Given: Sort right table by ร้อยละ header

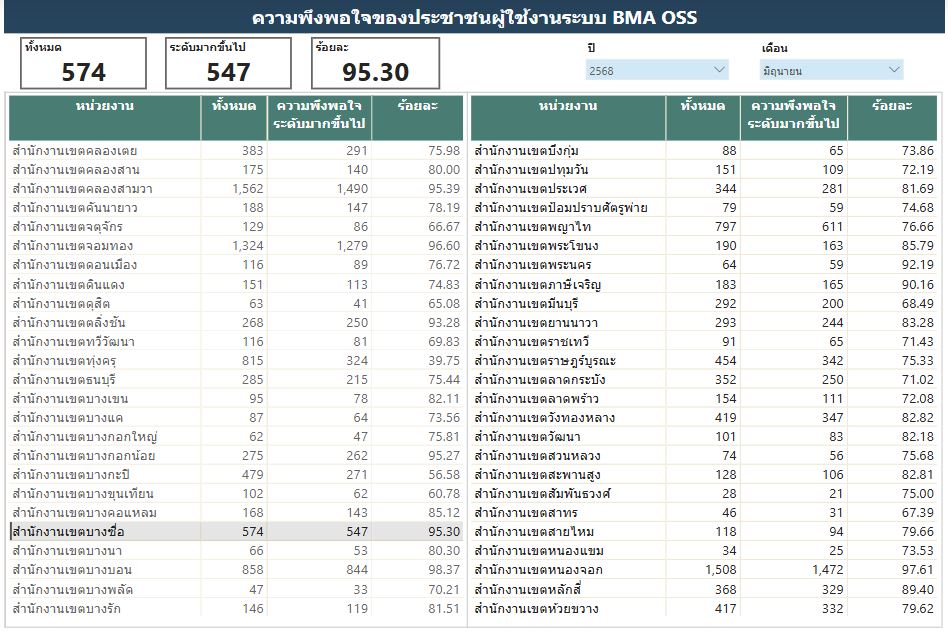Looking at the screenshot, I should (892, 118).
